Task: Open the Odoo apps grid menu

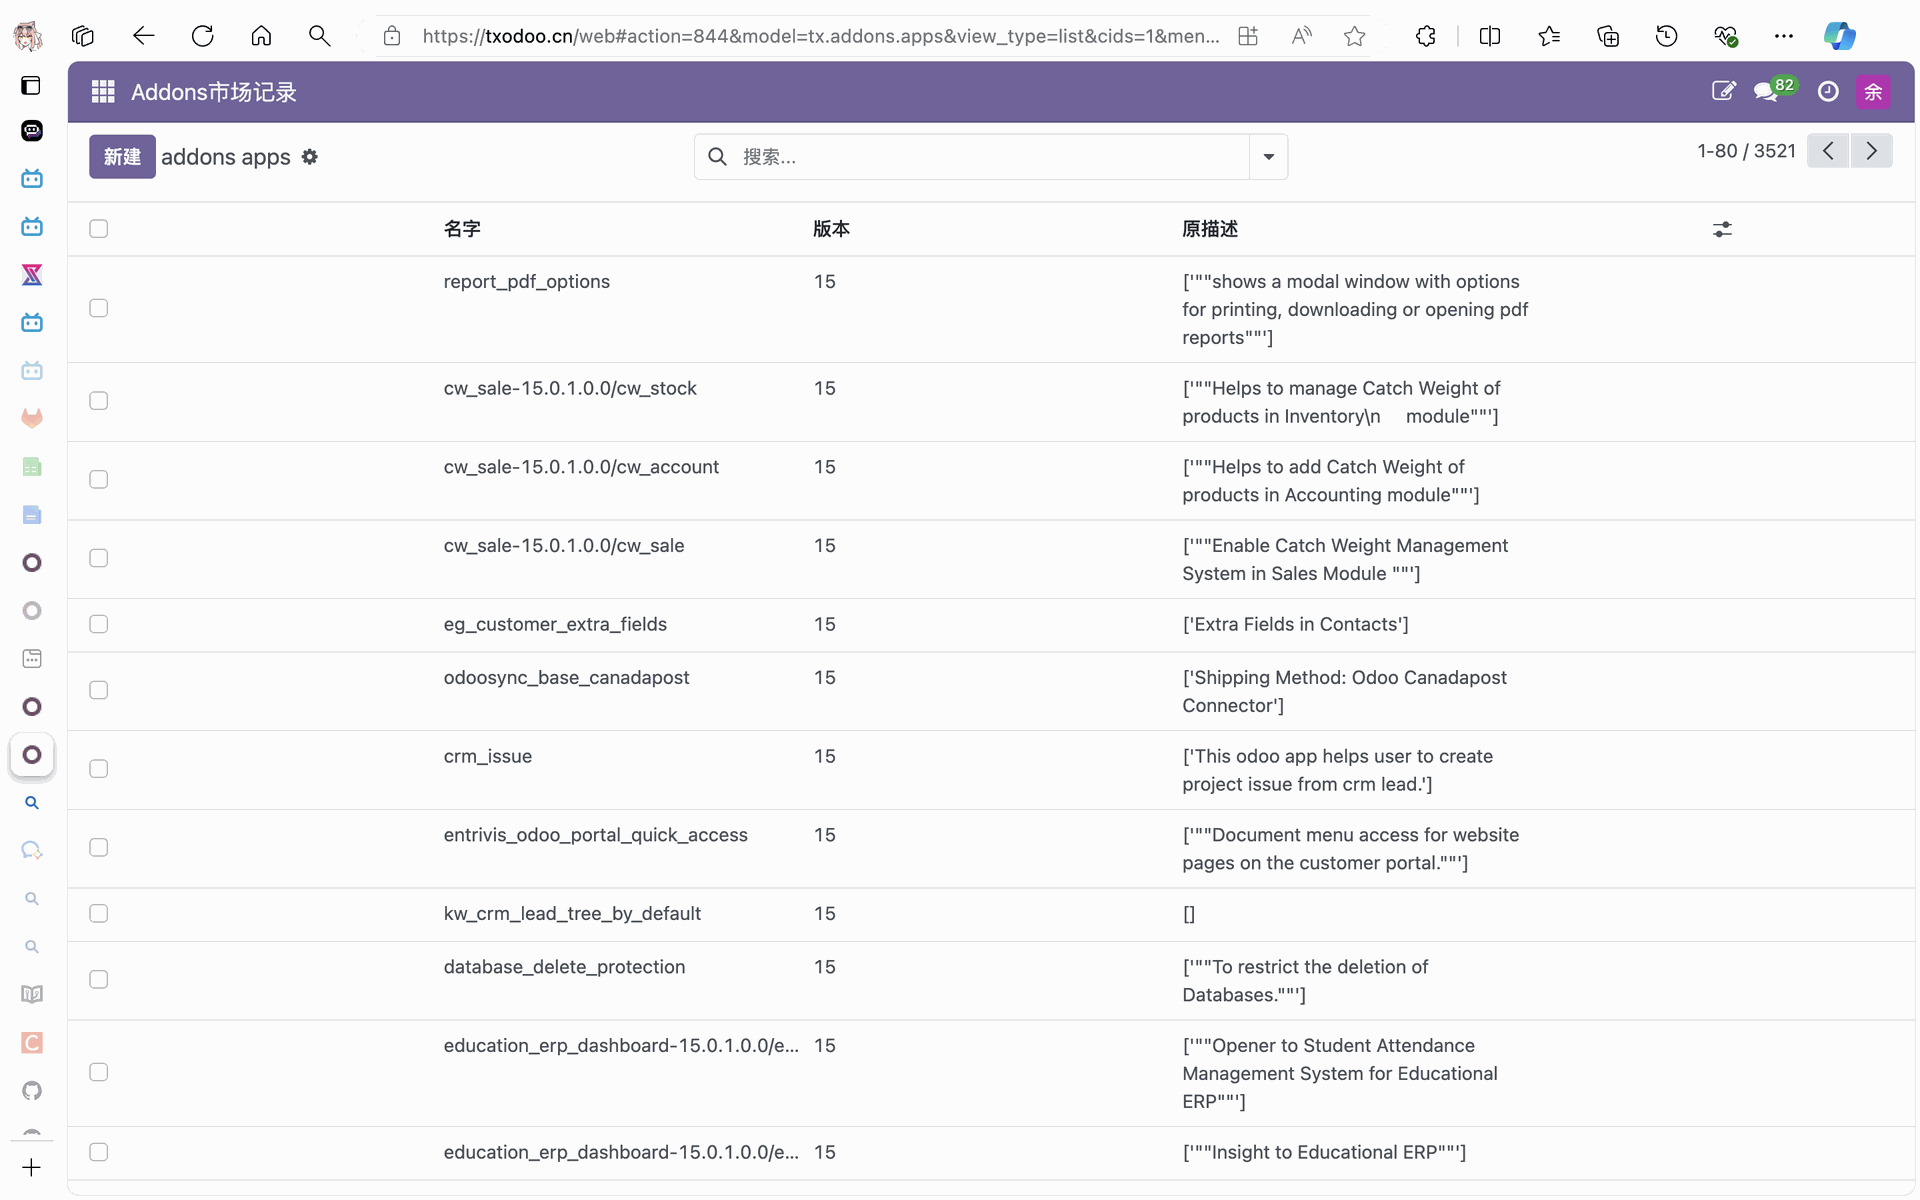Action: pos(103,92)
